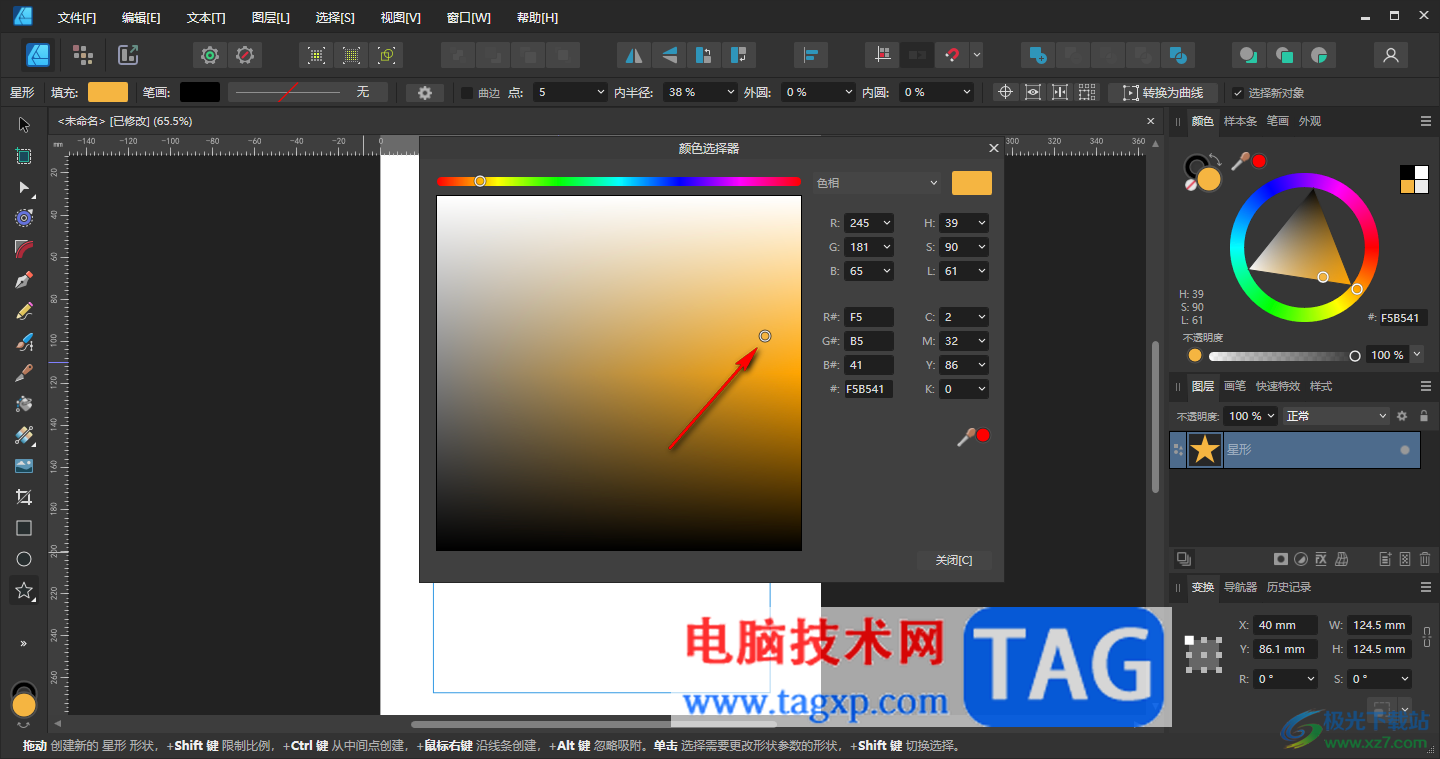Image resolution: width=1440 pixels, height=759 pixels.
Task: Select the Pencil tool
Action: [x=24, y=311]
